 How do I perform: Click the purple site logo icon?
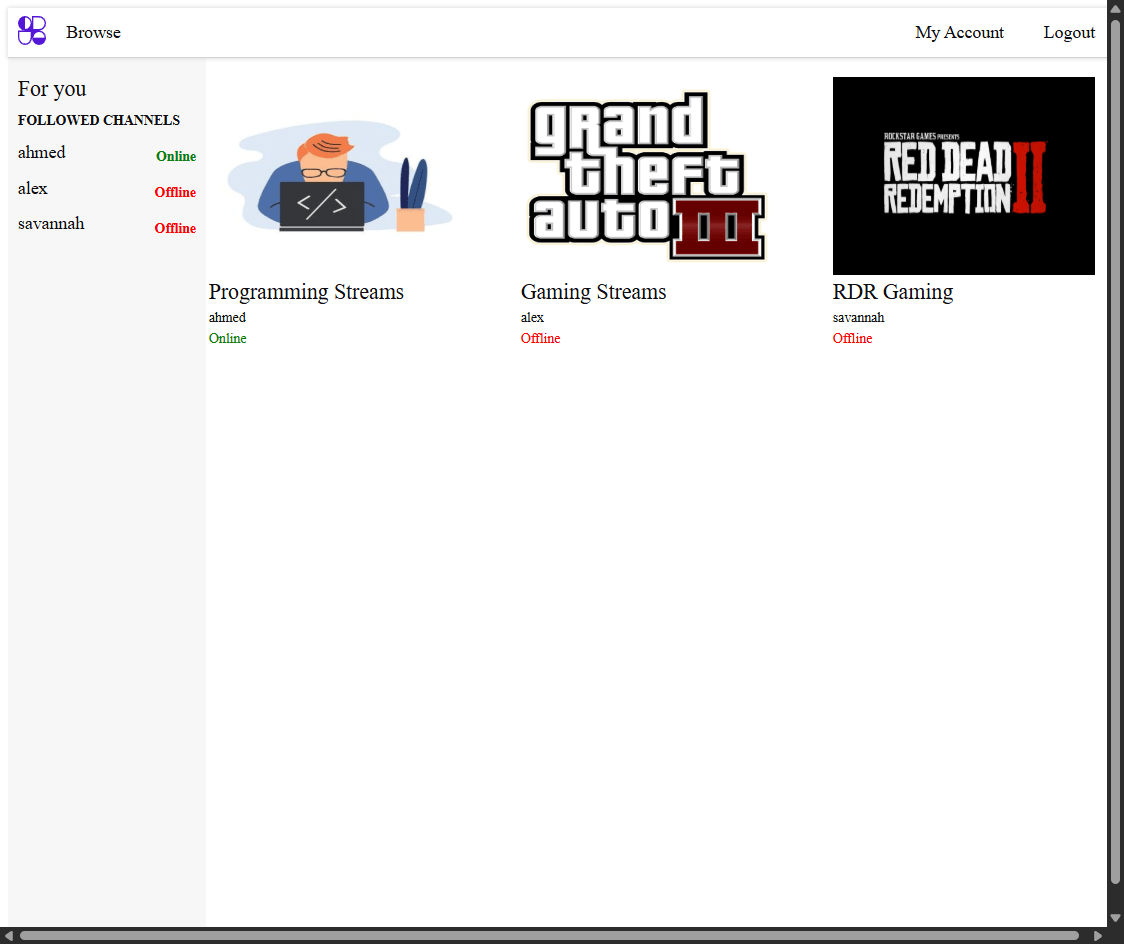pos(32,31)
